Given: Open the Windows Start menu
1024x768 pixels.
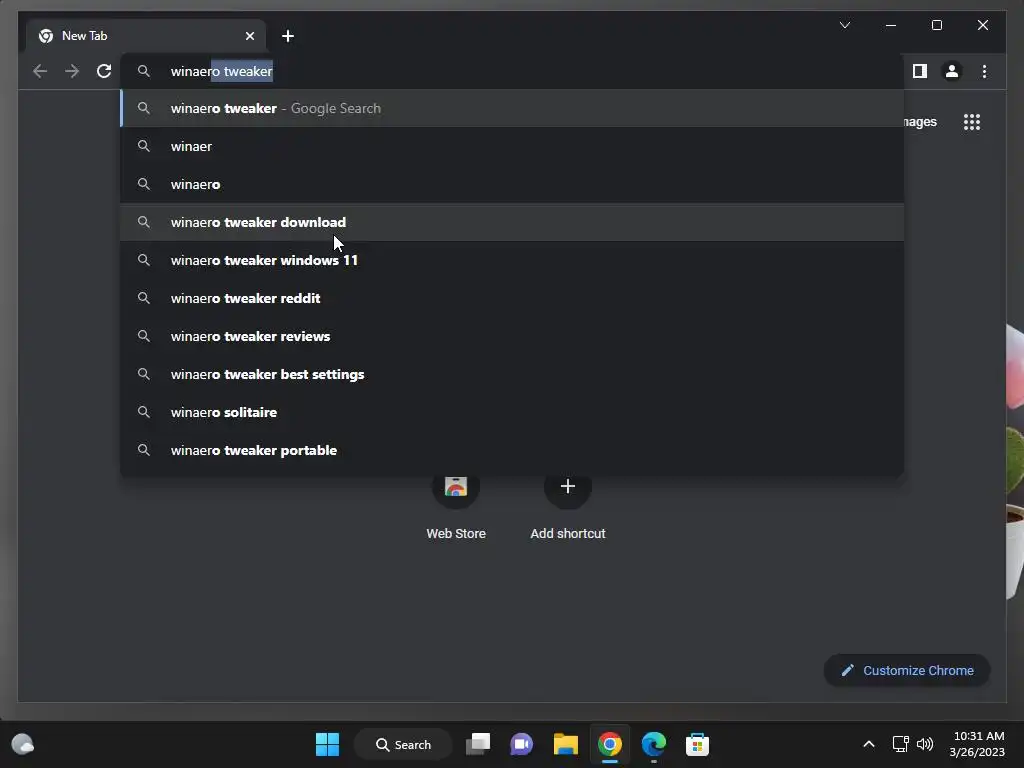Looking at the screenshot, I should [327, 744].
